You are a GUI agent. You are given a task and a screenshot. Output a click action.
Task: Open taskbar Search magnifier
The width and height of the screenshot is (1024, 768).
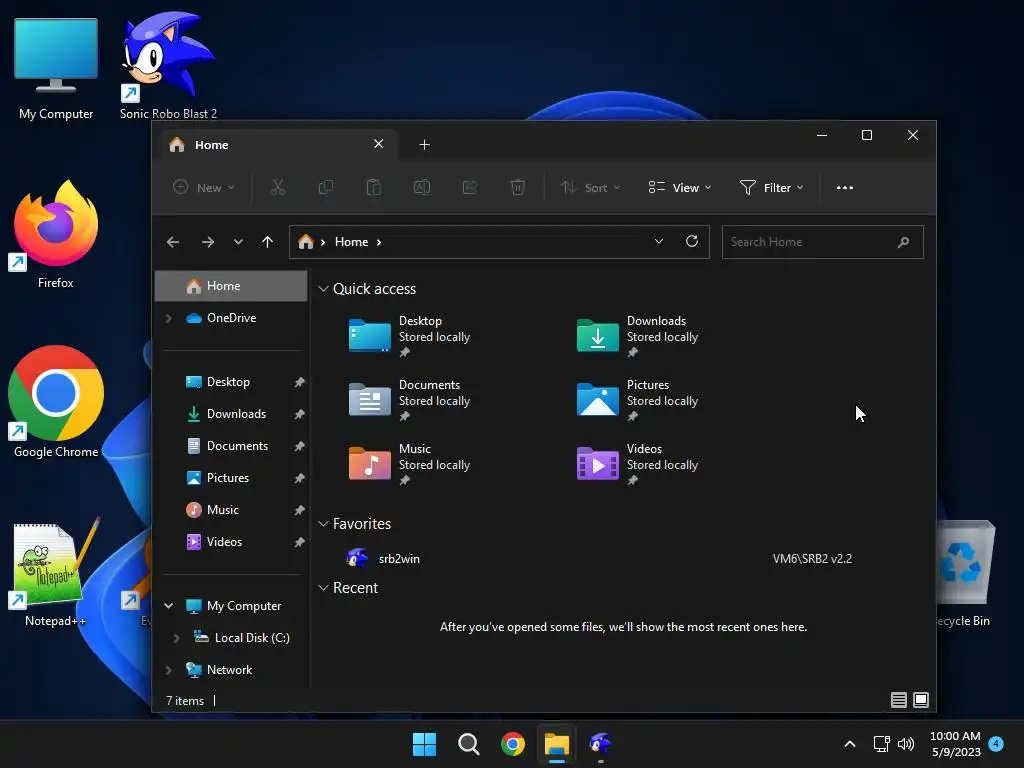click(x=468, y=743)
